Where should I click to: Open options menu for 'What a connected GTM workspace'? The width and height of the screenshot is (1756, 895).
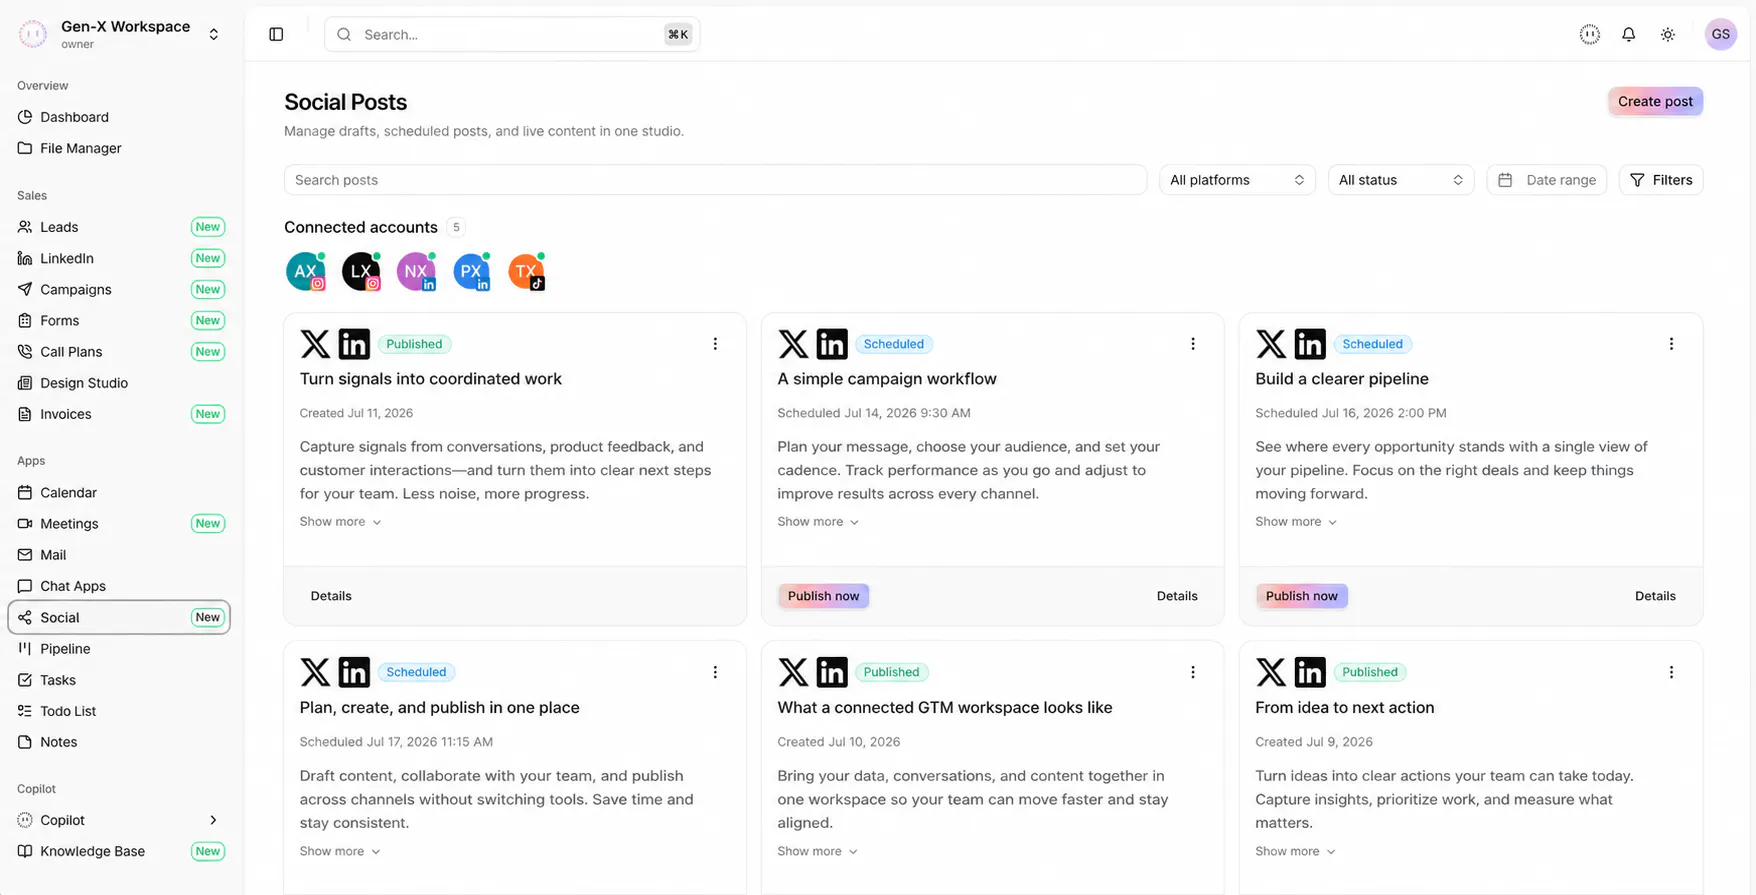(1192, 672)
